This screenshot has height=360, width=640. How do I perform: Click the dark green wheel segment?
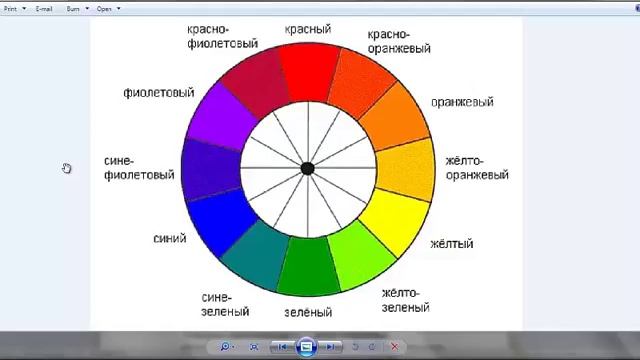pos(308,266)
